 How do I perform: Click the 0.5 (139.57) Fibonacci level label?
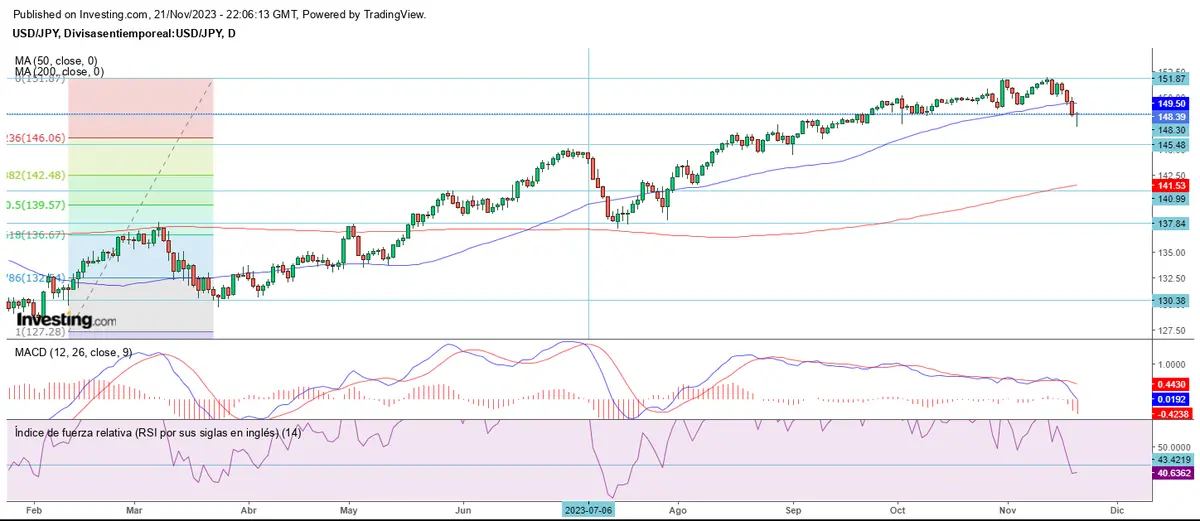tap(37, 205)
